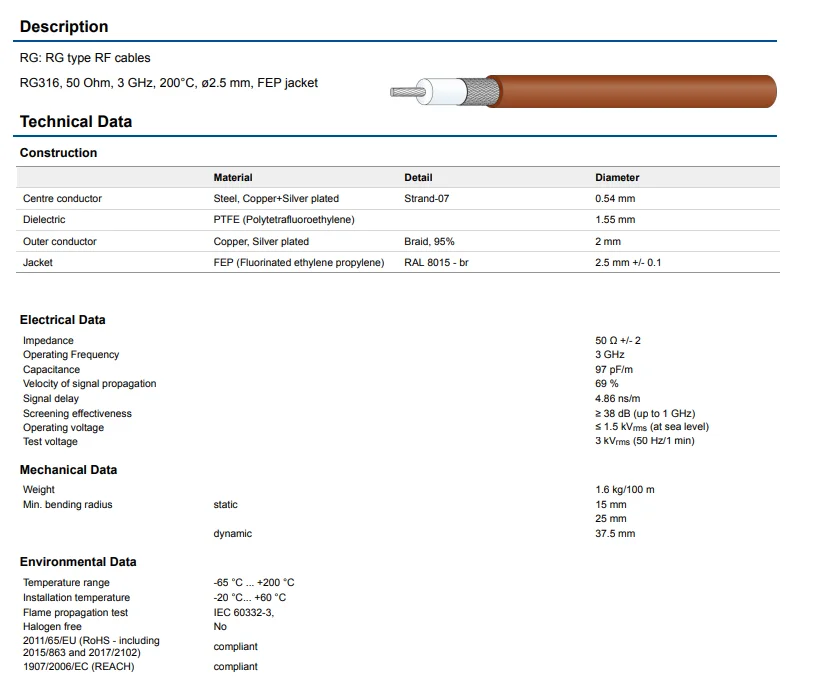Select the '-20 °C... +60 °C' value
Viewport: 827px width, 685px height.
pos(249,597)
